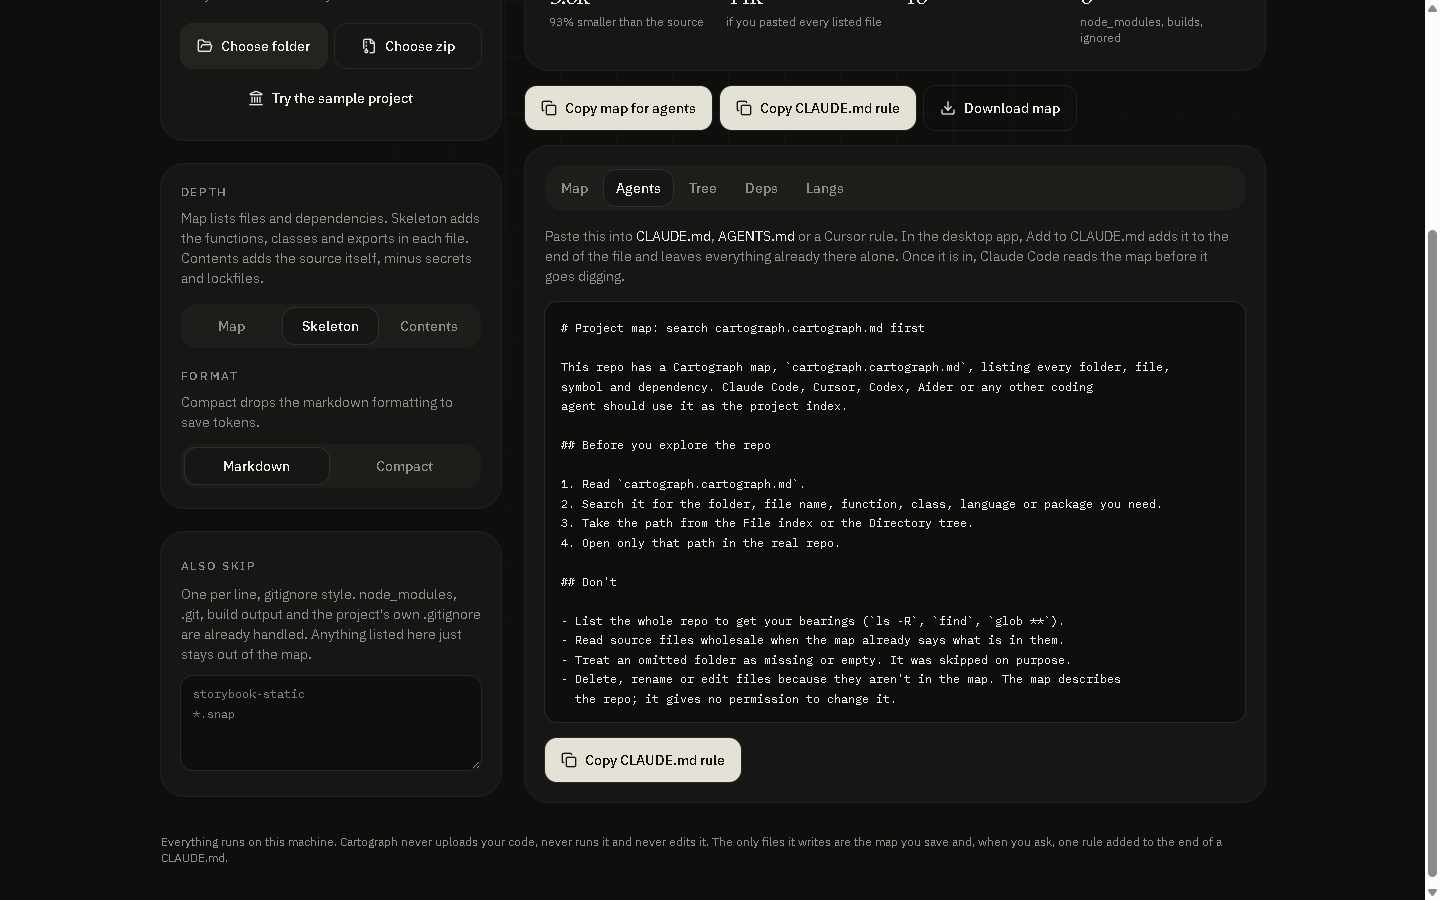Click 'if you pasted every listed file' text
1440x900 pixels.
[804, 22]
